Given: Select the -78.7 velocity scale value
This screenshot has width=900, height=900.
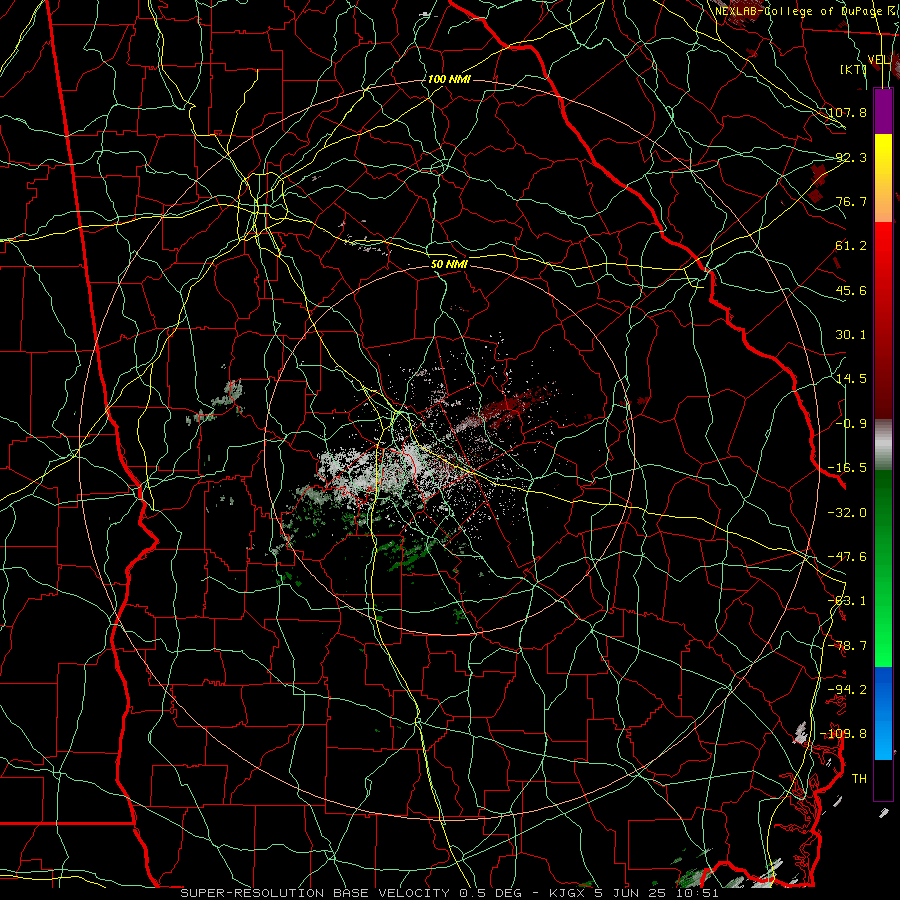Looking at the screenshot, I should coord(847,646).
